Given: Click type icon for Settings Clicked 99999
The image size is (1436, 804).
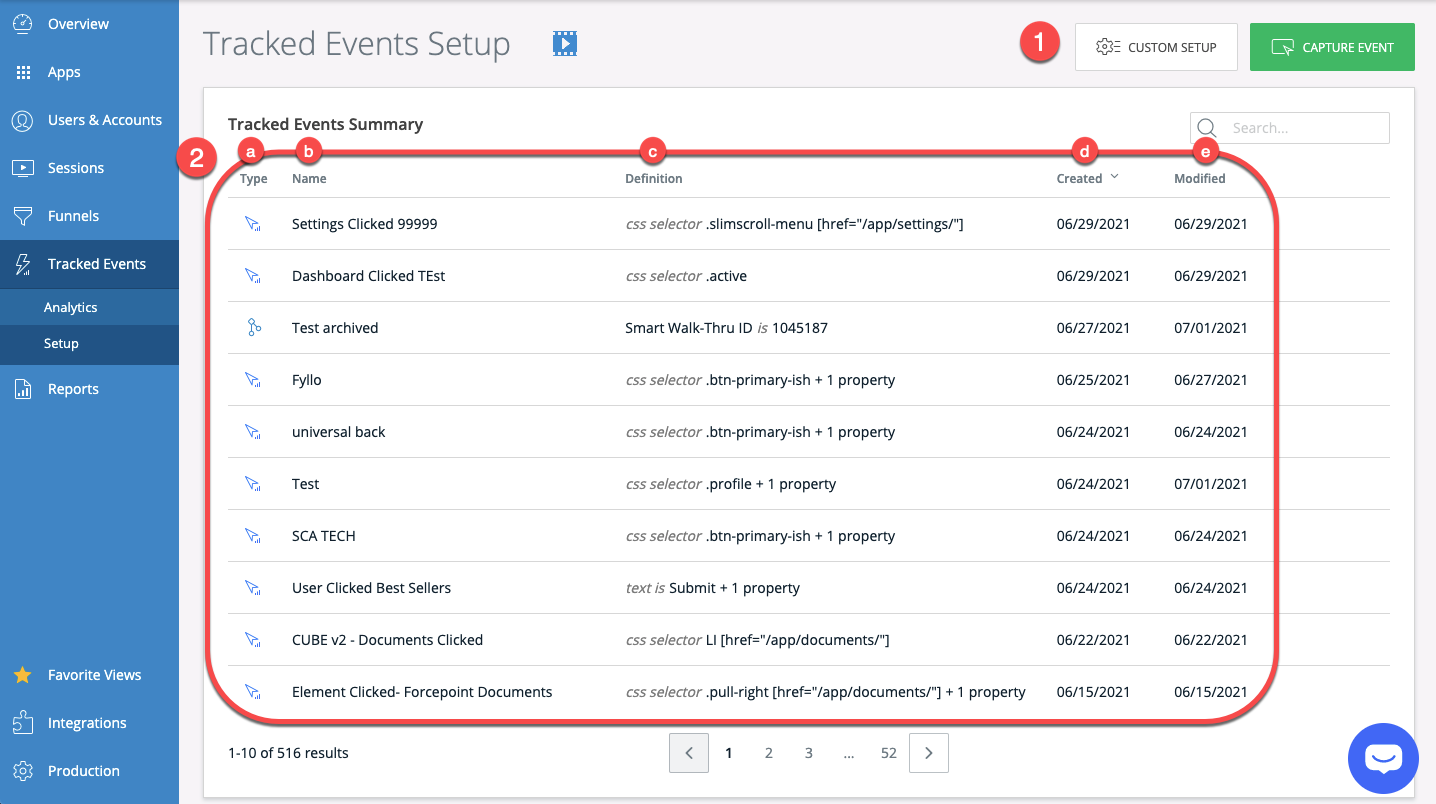Looking at the screenshot, I should click(253, 224).
